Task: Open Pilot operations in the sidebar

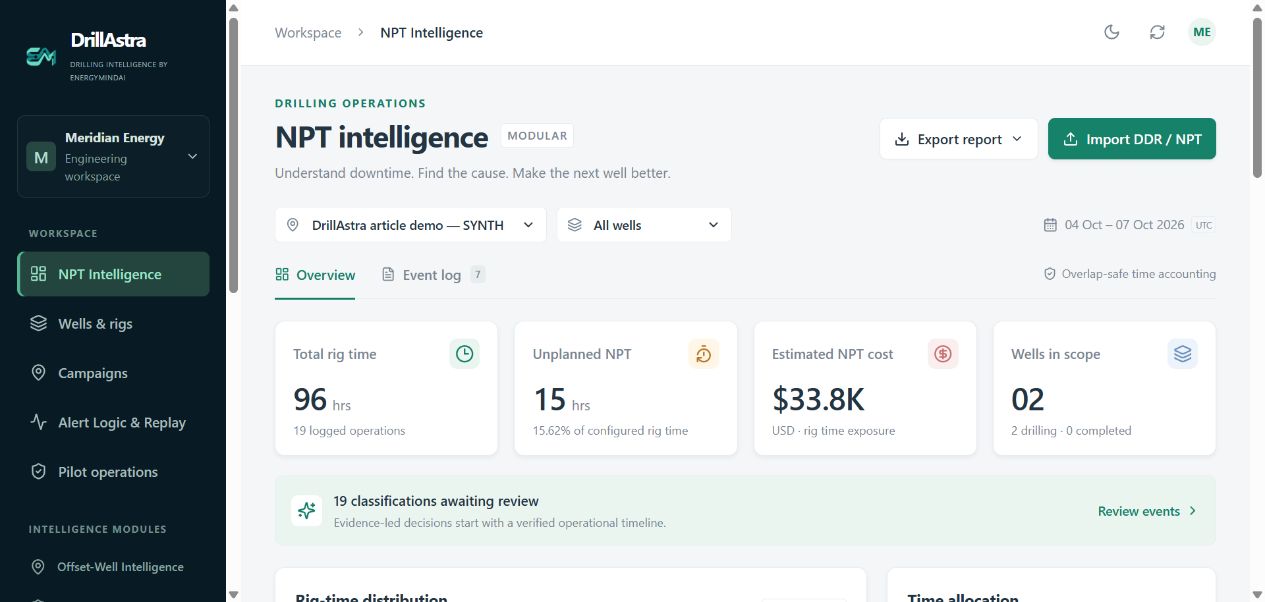Action: (113, 472)
